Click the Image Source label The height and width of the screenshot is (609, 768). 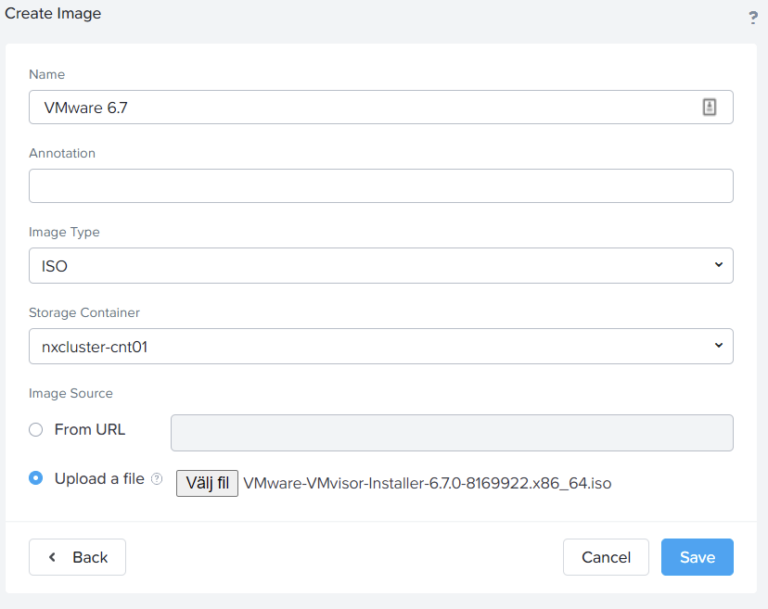point(71,393)
